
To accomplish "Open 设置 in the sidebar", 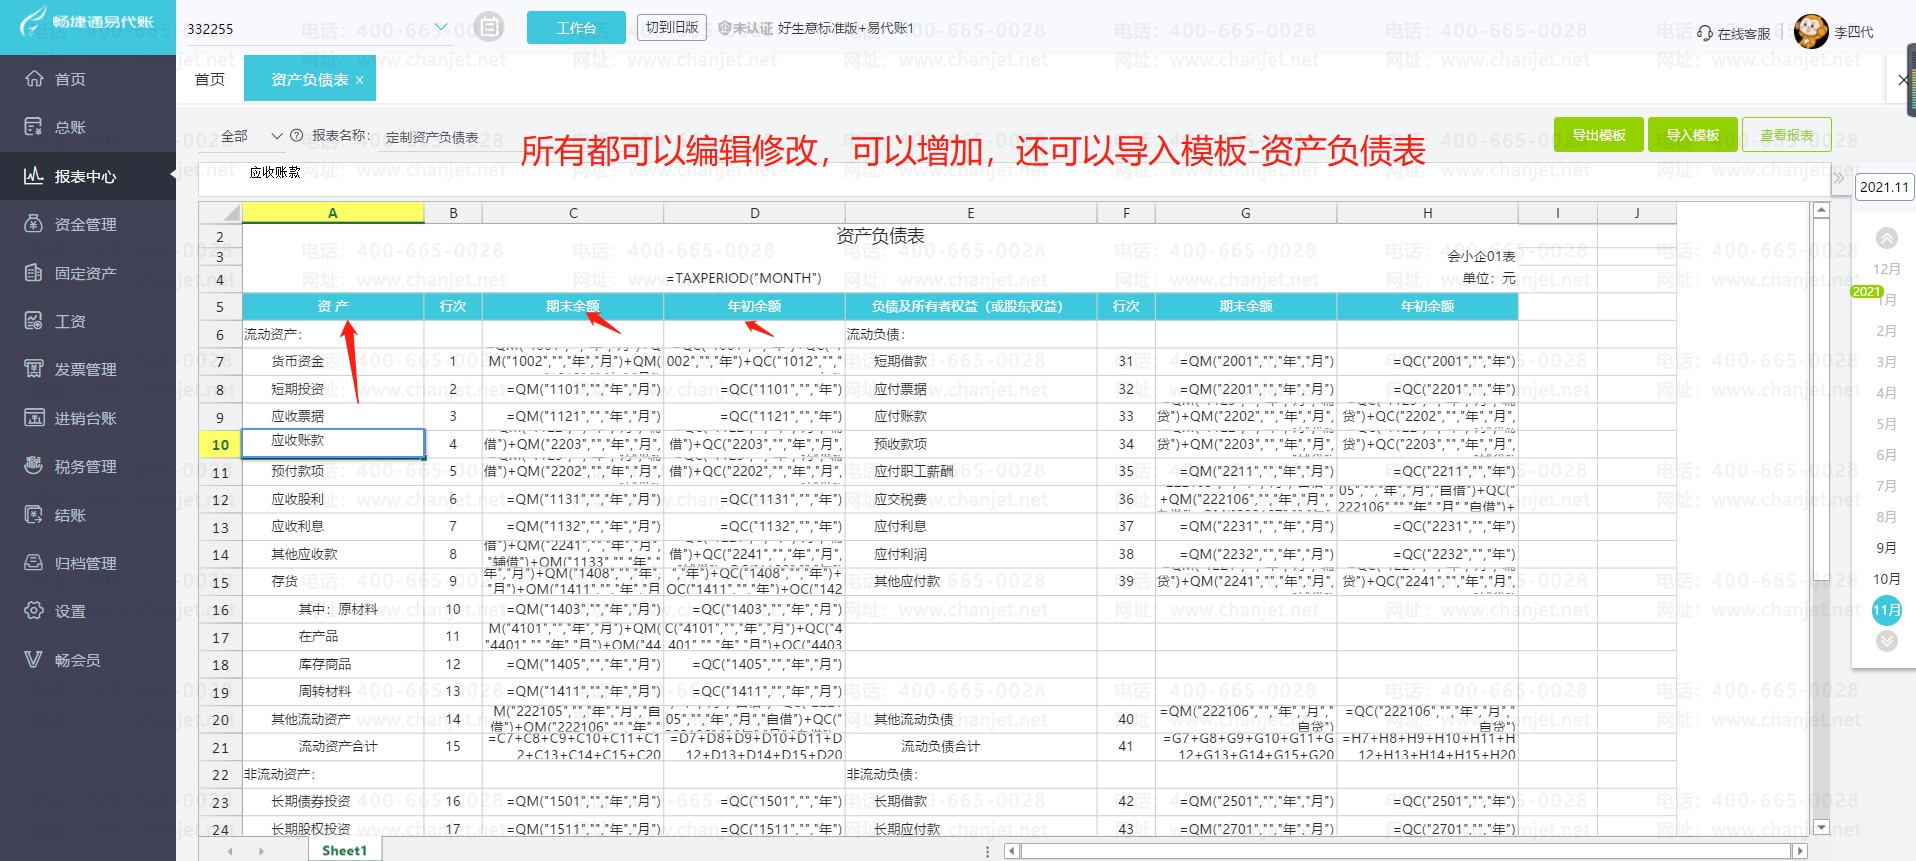I will 70,612.
